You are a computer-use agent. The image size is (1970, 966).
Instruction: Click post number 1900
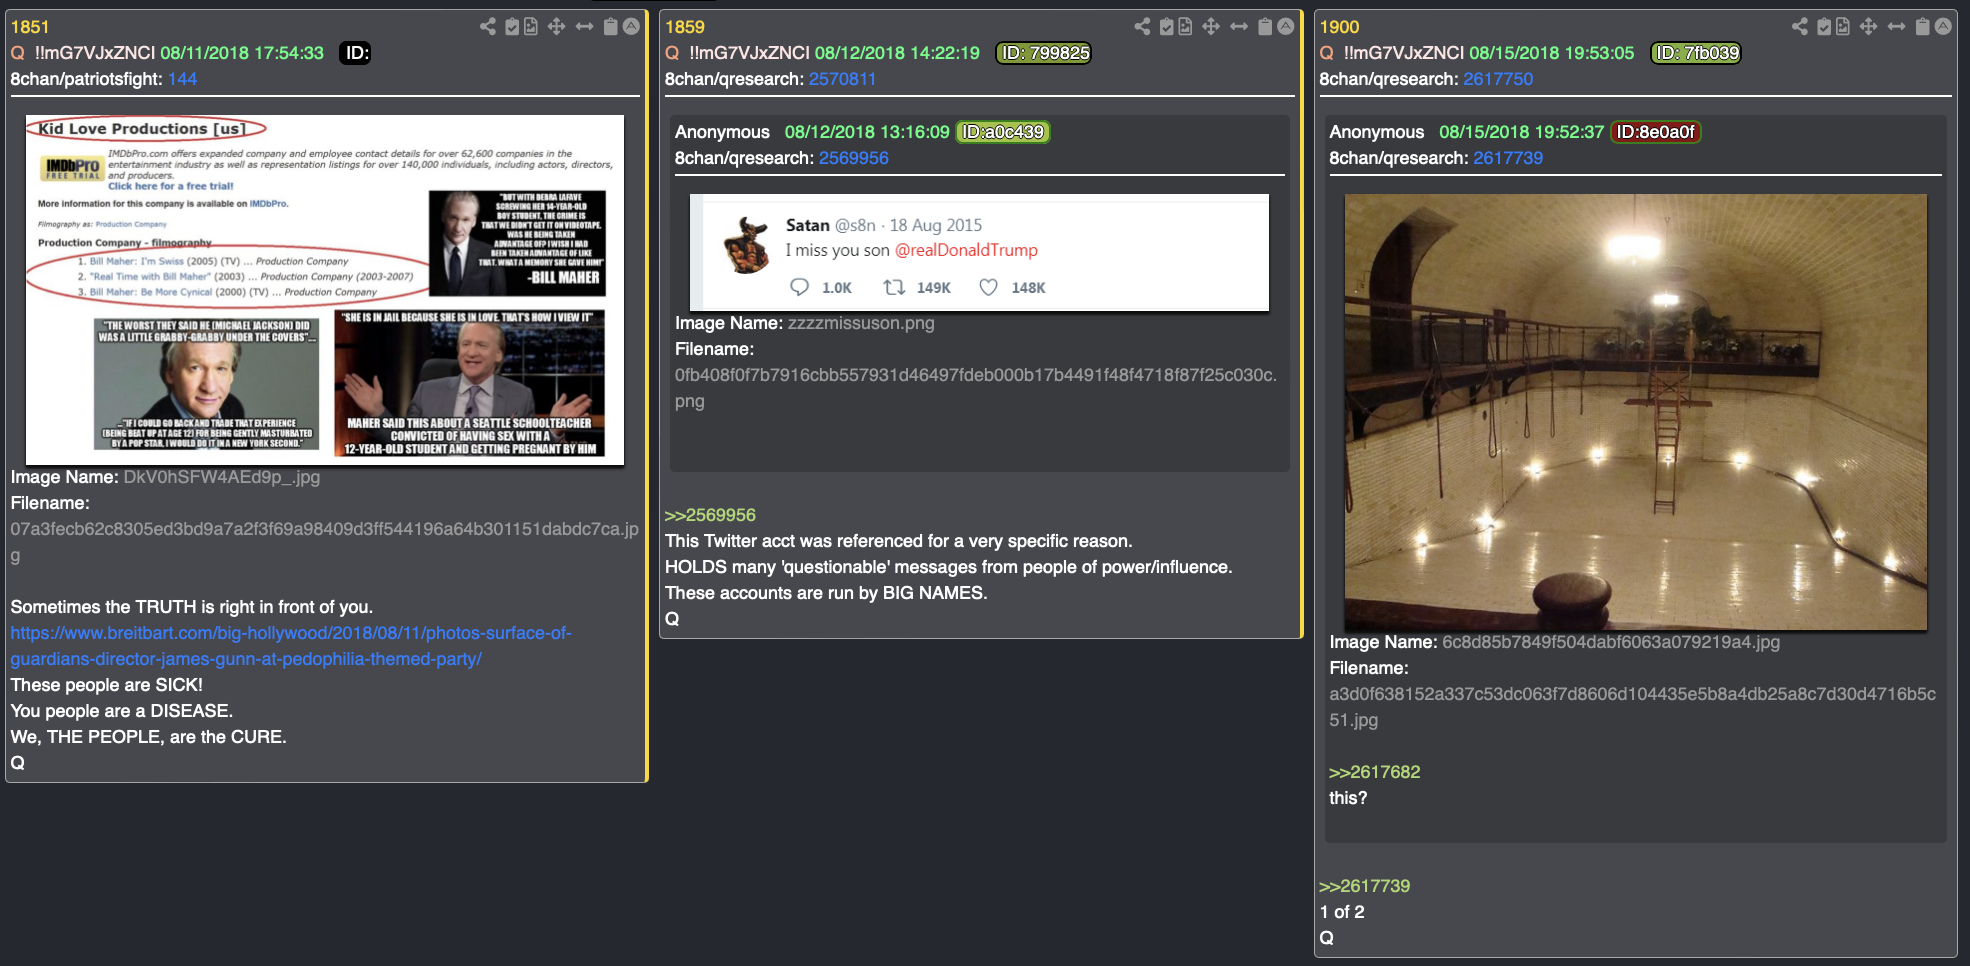tap(1339, 27)
